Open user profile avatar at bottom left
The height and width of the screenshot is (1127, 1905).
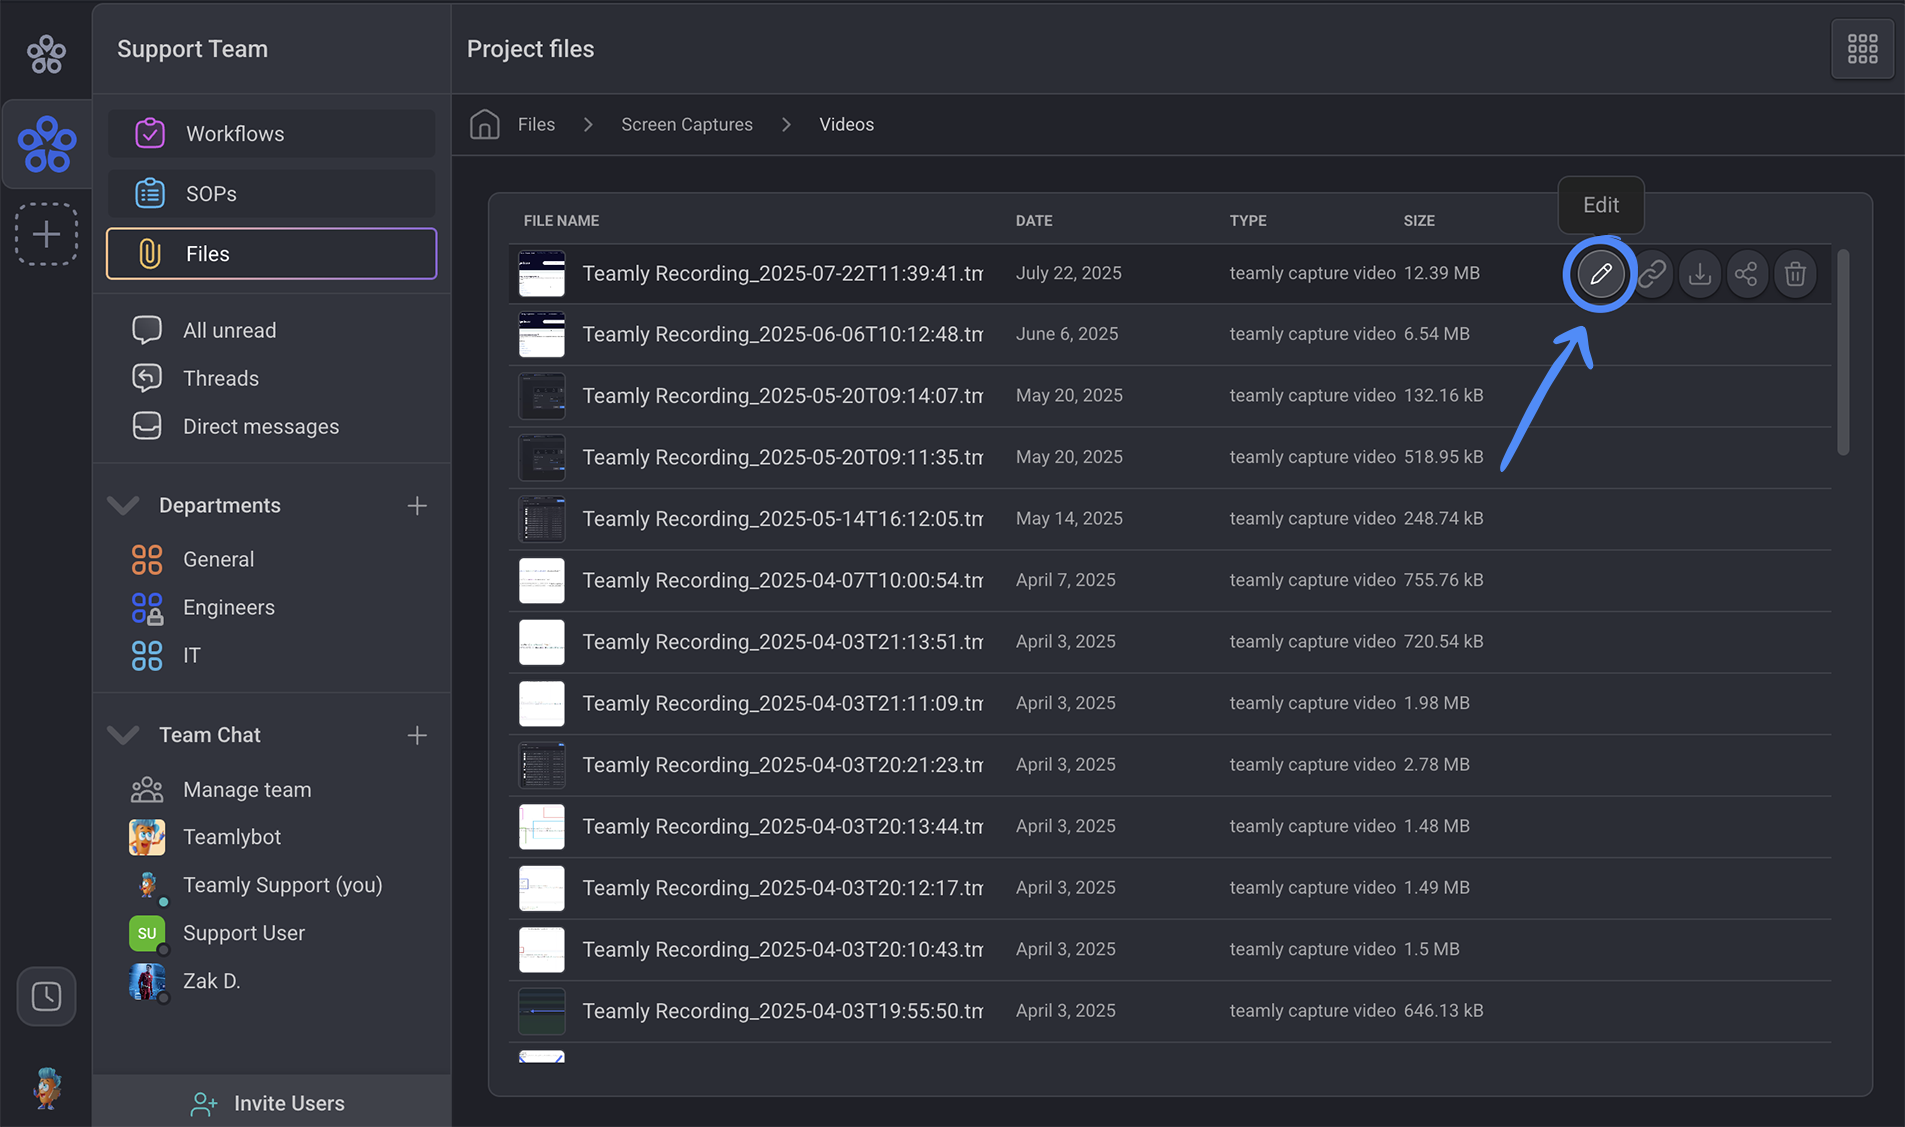coord(46,1088)
